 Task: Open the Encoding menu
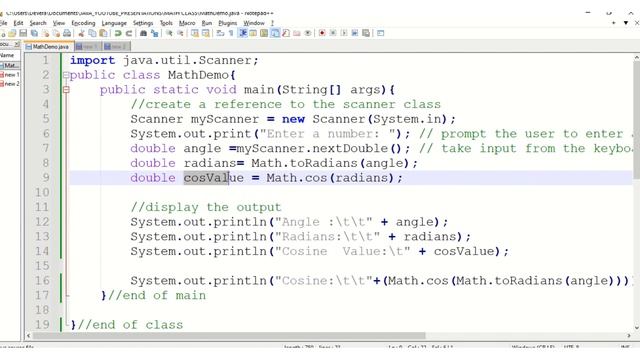point(83,23)
